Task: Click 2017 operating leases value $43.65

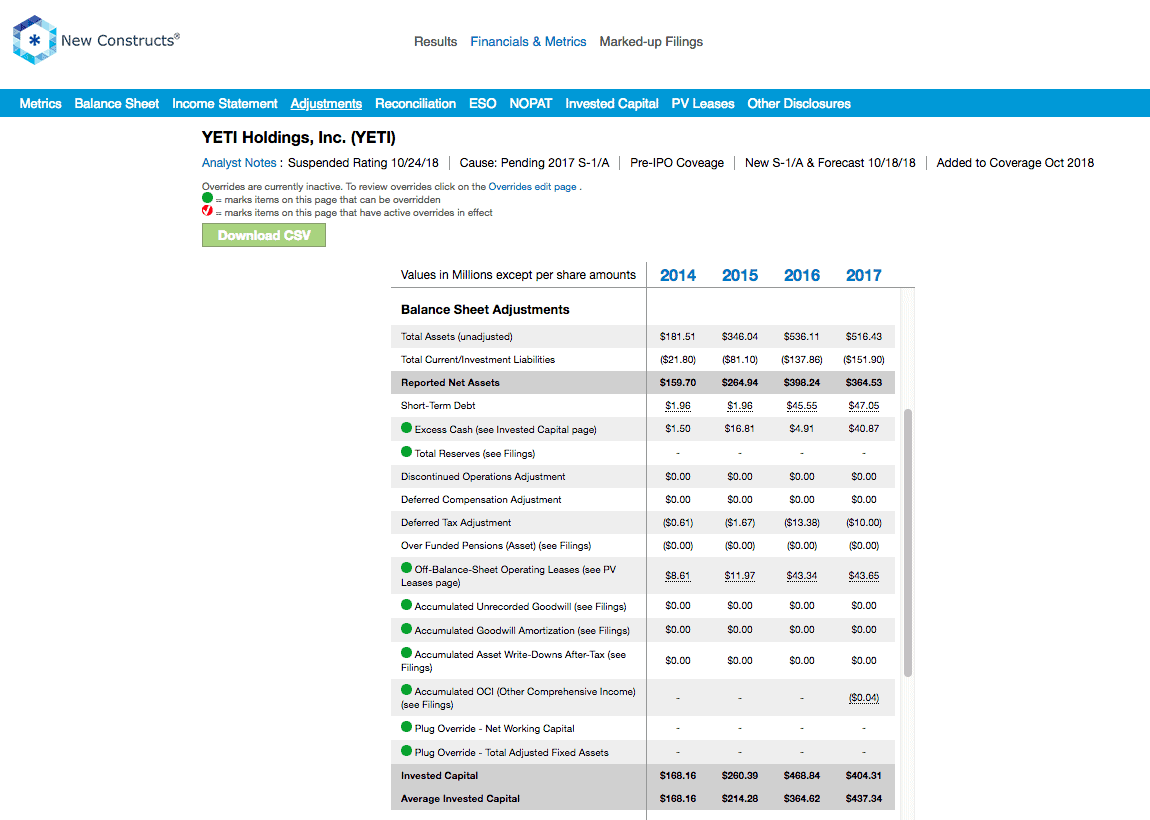Action: pyautogui.click(x=864, y=576)
